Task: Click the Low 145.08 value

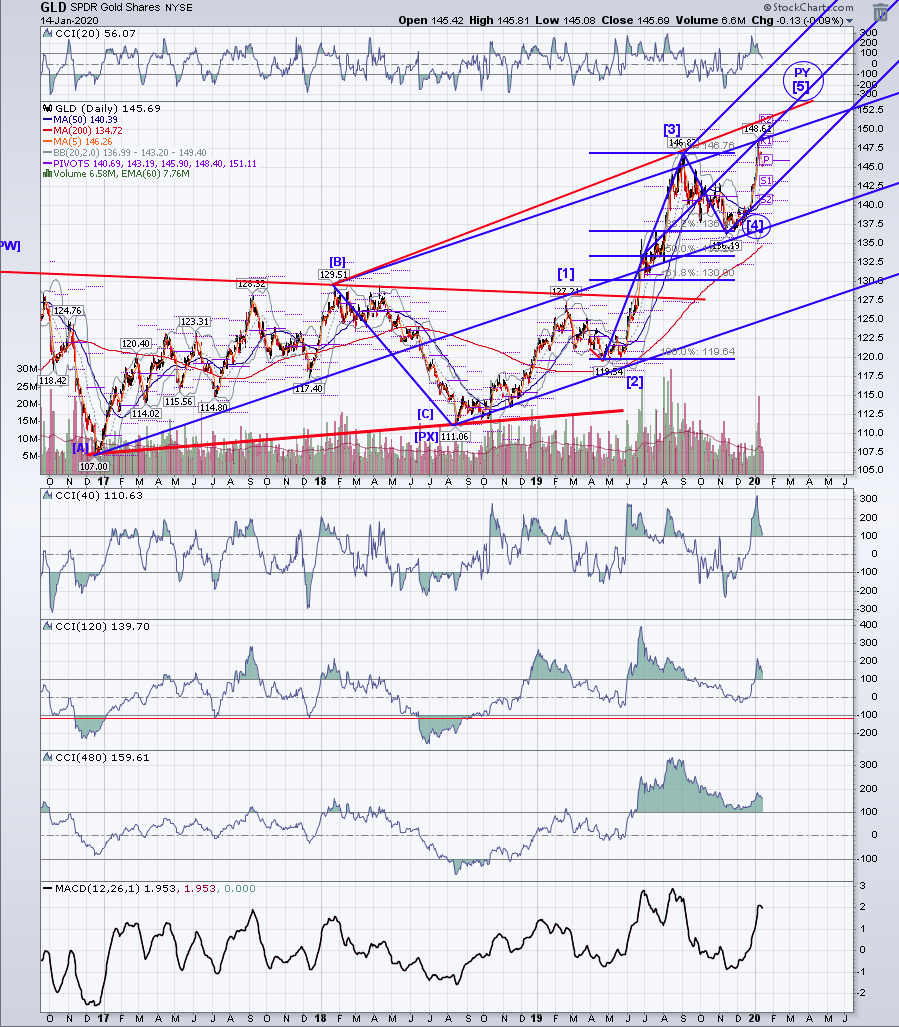Action: point(565,20)
